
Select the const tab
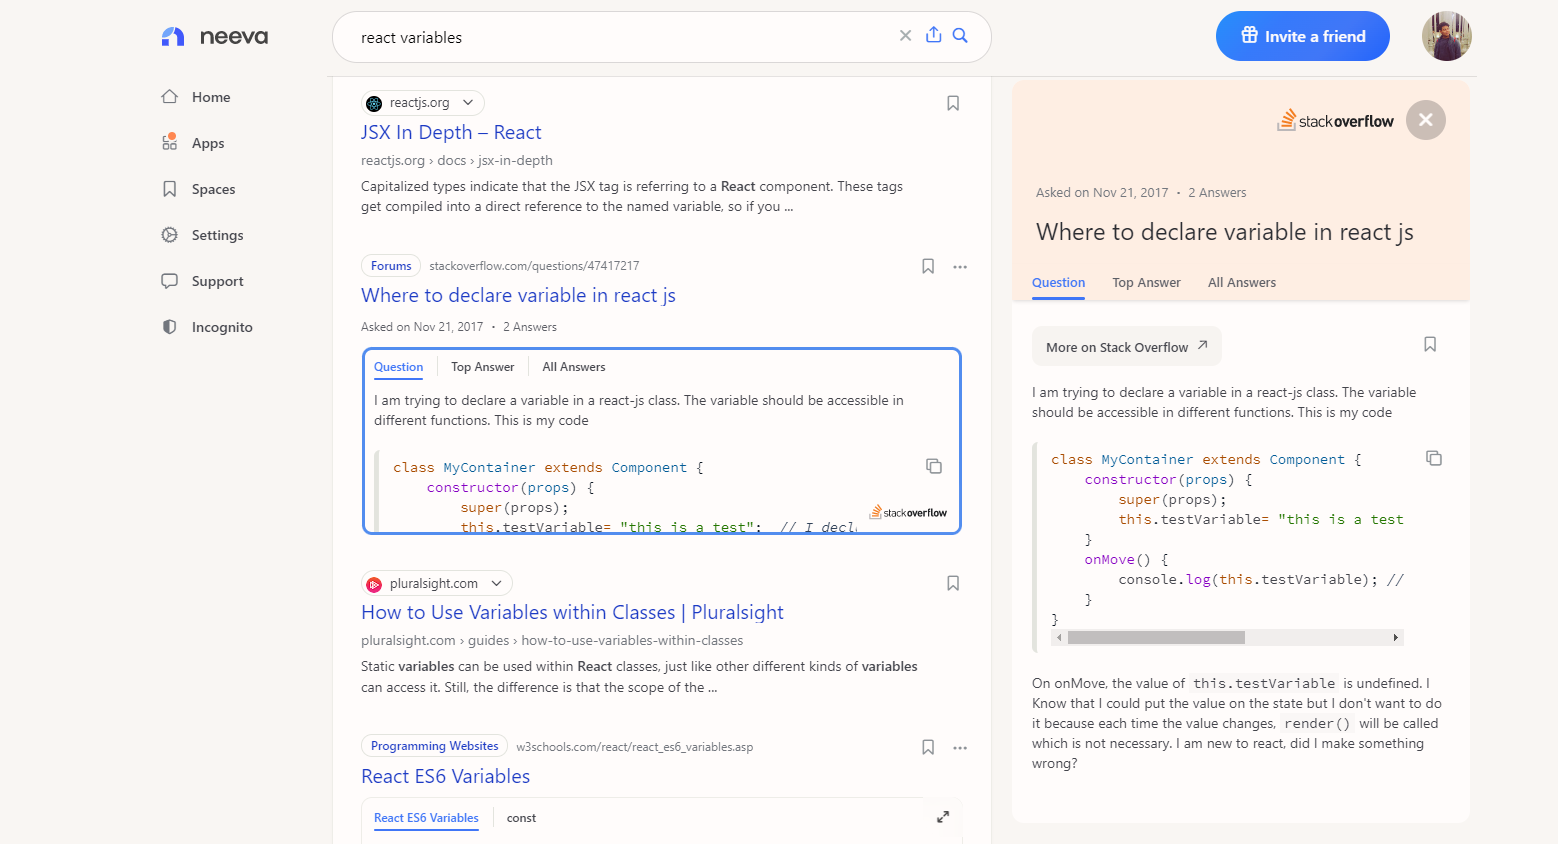tap(521, 818)
